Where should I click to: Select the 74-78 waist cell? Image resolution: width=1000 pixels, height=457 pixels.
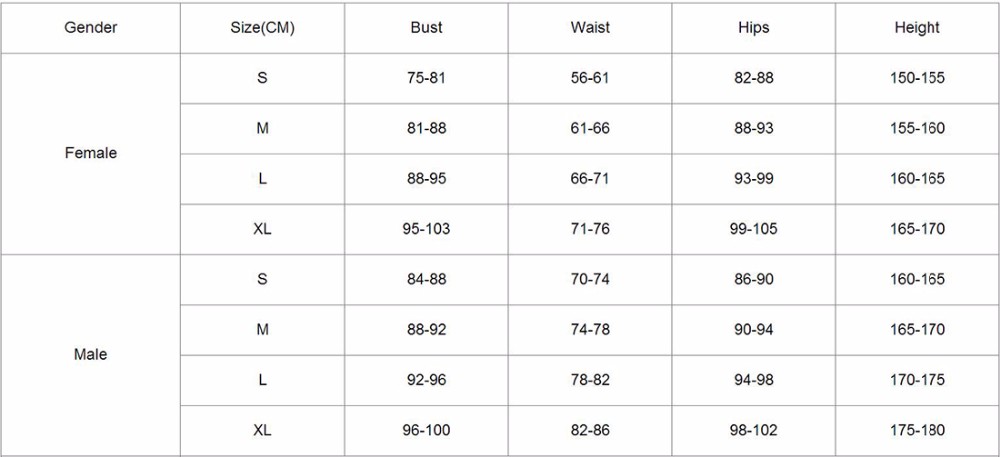click(x=590, y=330)
